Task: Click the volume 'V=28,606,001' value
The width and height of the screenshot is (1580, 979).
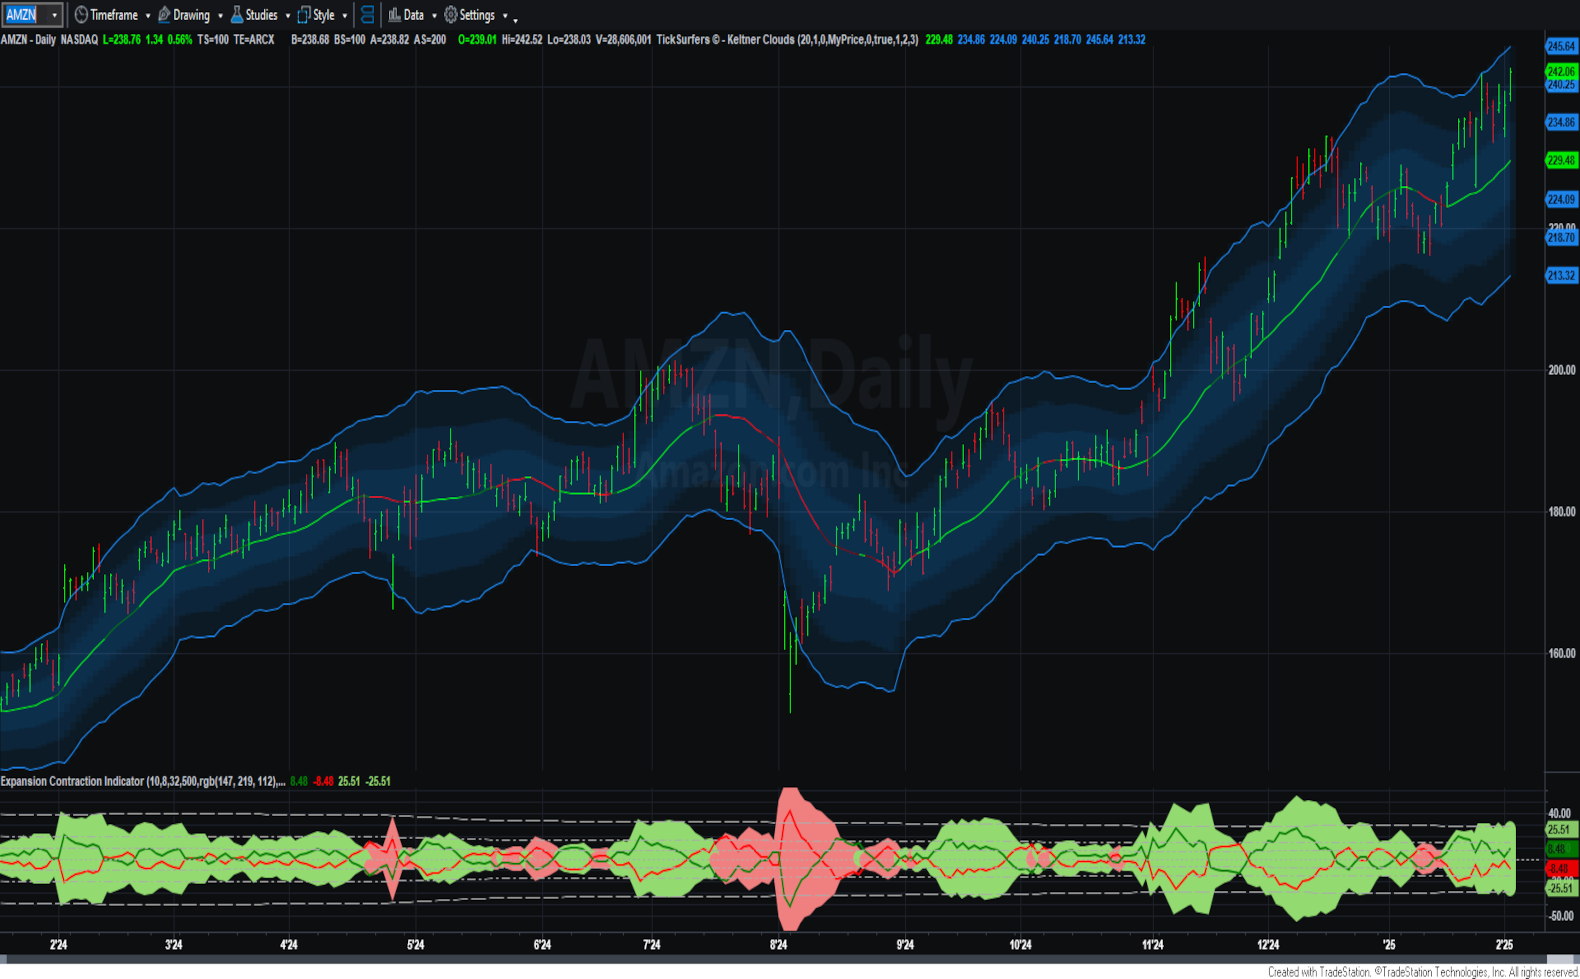Action: pyautogui.click(x=623, y=40)
